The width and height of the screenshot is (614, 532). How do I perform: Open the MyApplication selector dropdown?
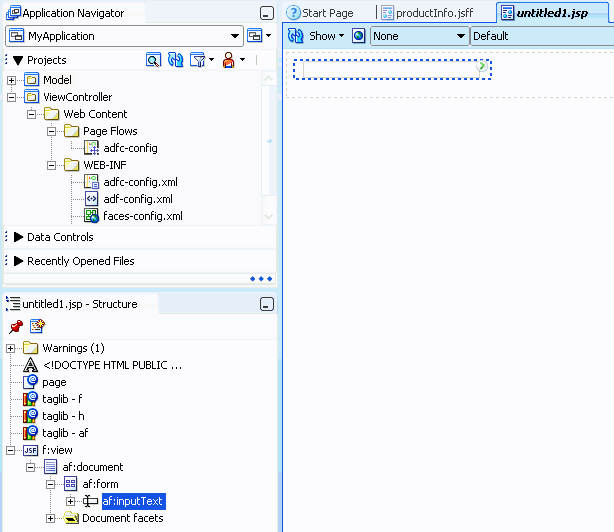click(x=124, y=36)
